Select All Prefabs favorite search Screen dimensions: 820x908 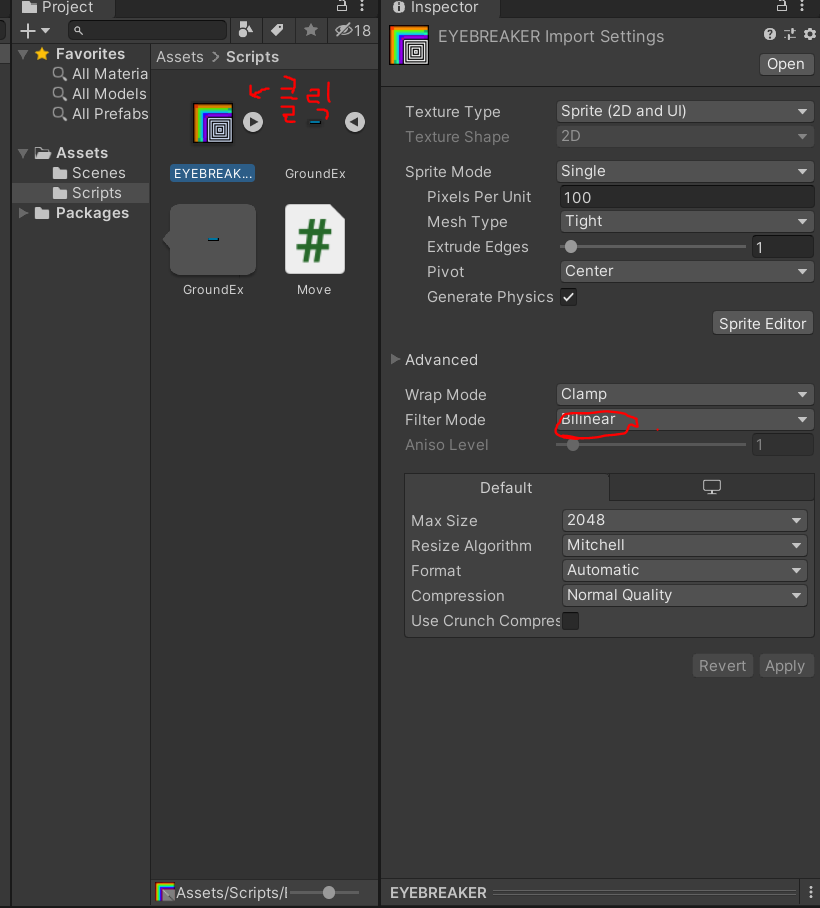click(x=100, y=114)
